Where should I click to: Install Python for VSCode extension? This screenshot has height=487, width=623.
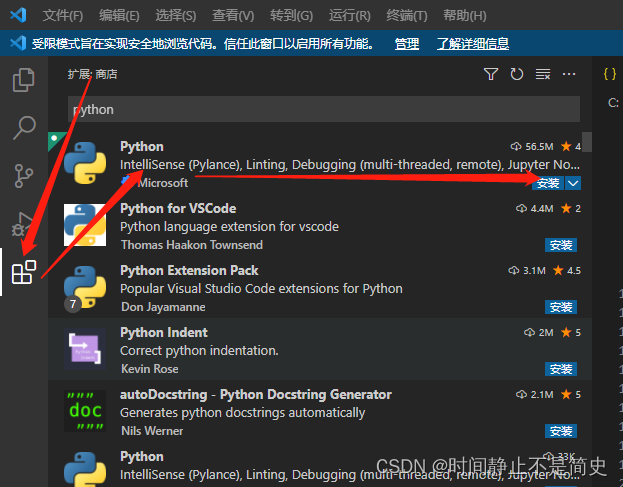coord(561,245)
